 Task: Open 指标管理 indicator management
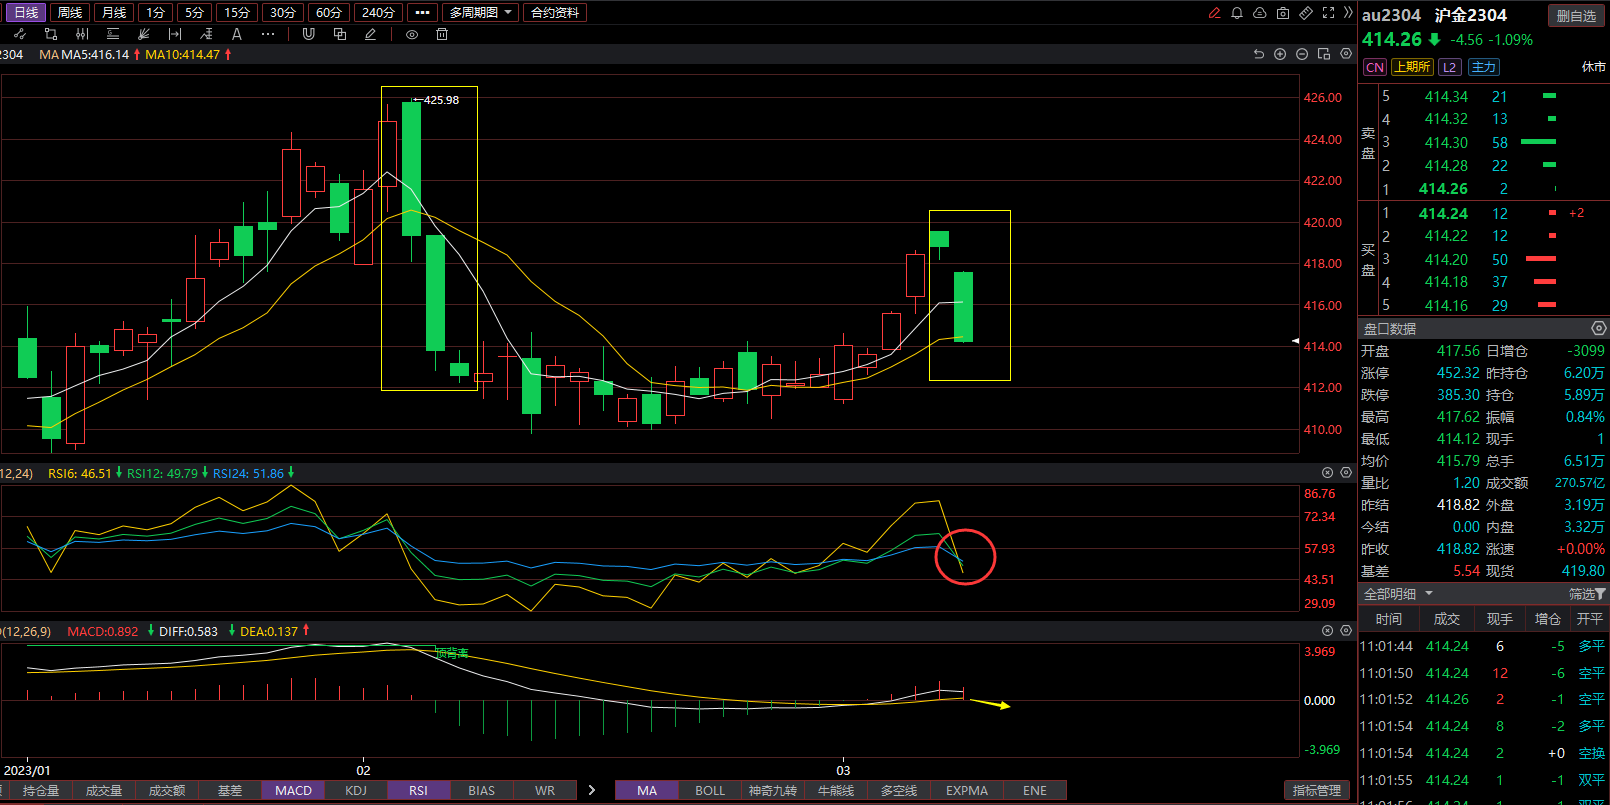click(1317, 790)
